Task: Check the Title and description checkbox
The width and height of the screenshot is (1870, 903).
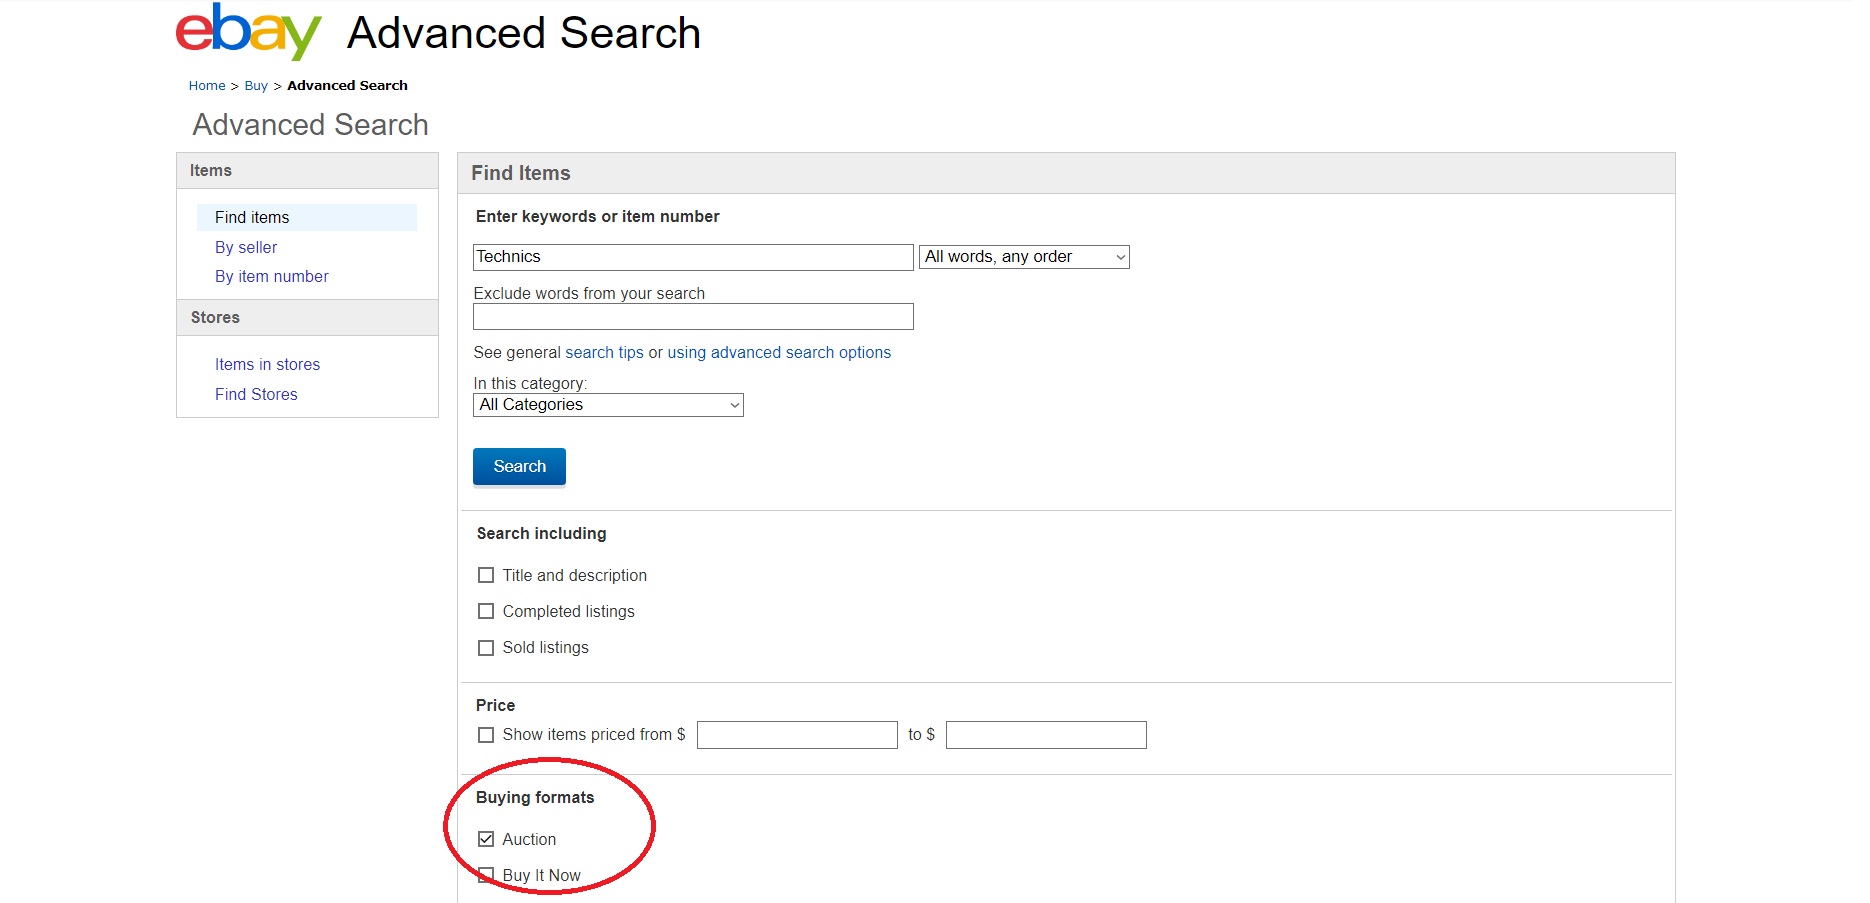Action: pos(486,575)
